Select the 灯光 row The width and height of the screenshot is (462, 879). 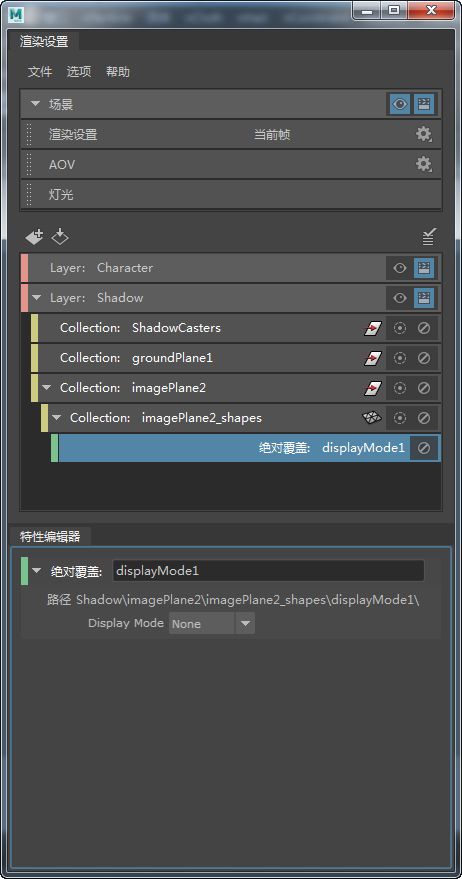click(231, 195)
